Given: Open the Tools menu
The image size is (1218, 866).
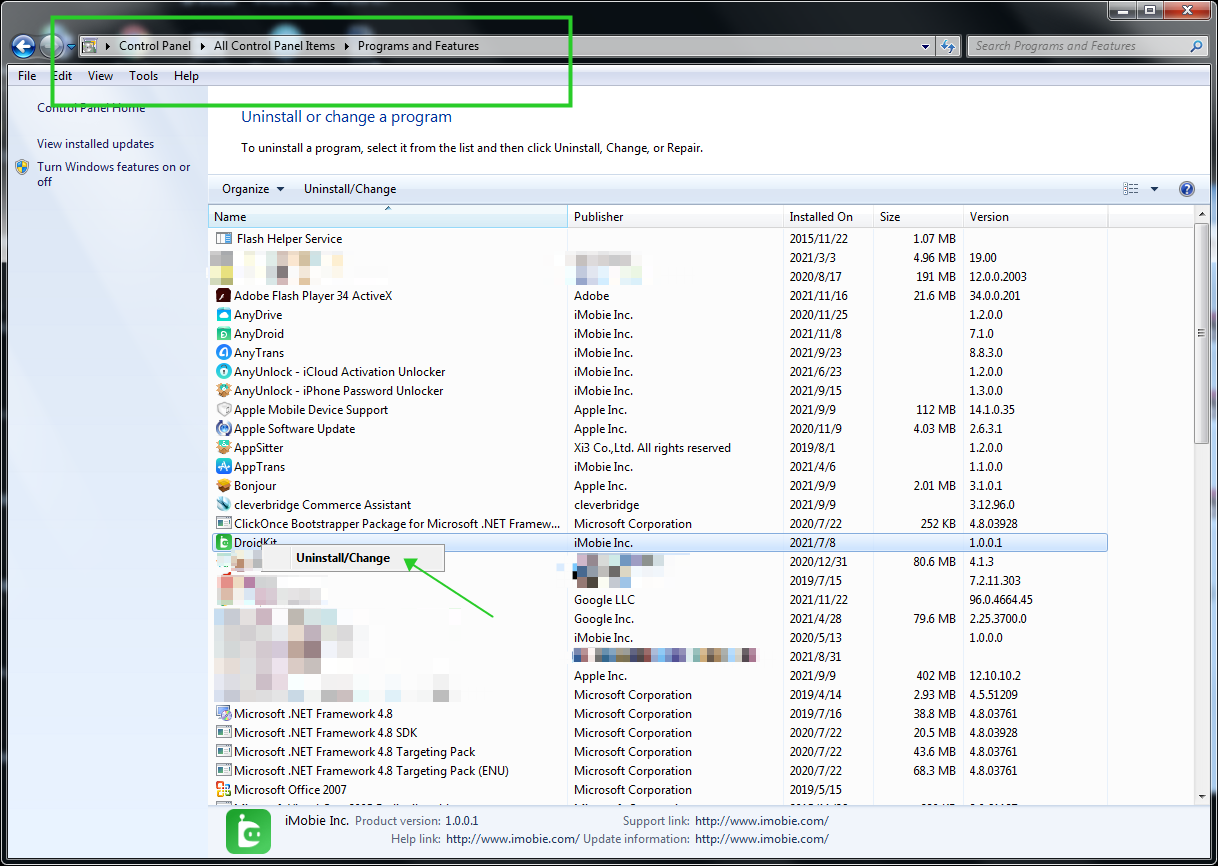Looking at the screenshot, I should click(x=143, y=76).
